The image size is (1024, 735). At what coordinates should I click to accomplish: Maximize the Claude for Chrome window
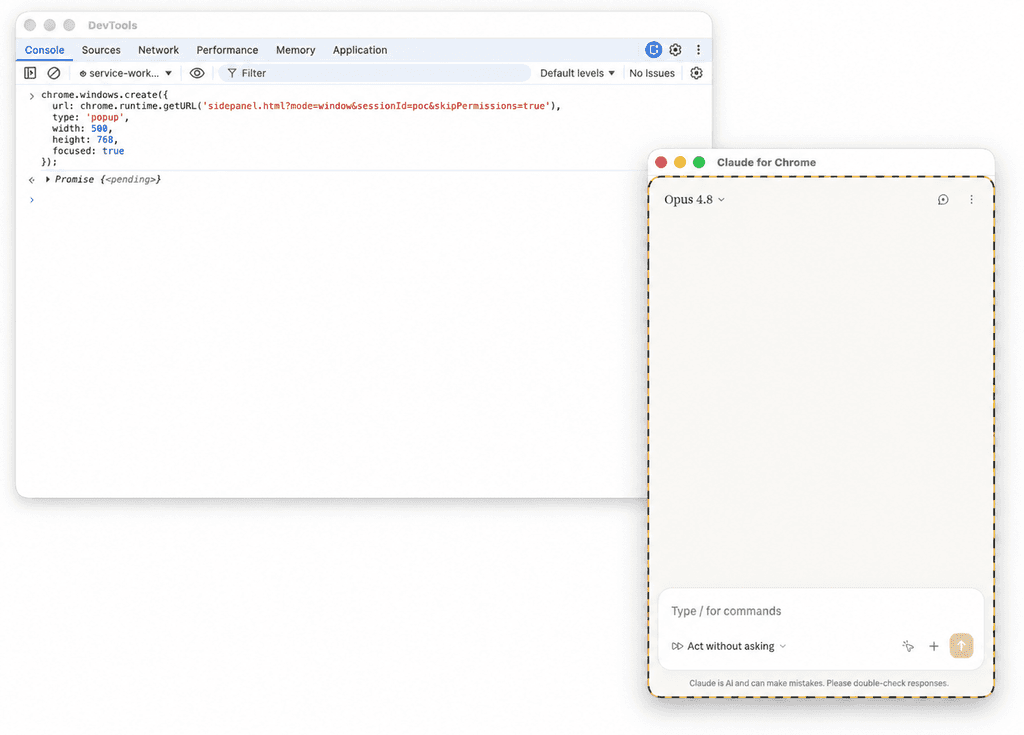699,162
